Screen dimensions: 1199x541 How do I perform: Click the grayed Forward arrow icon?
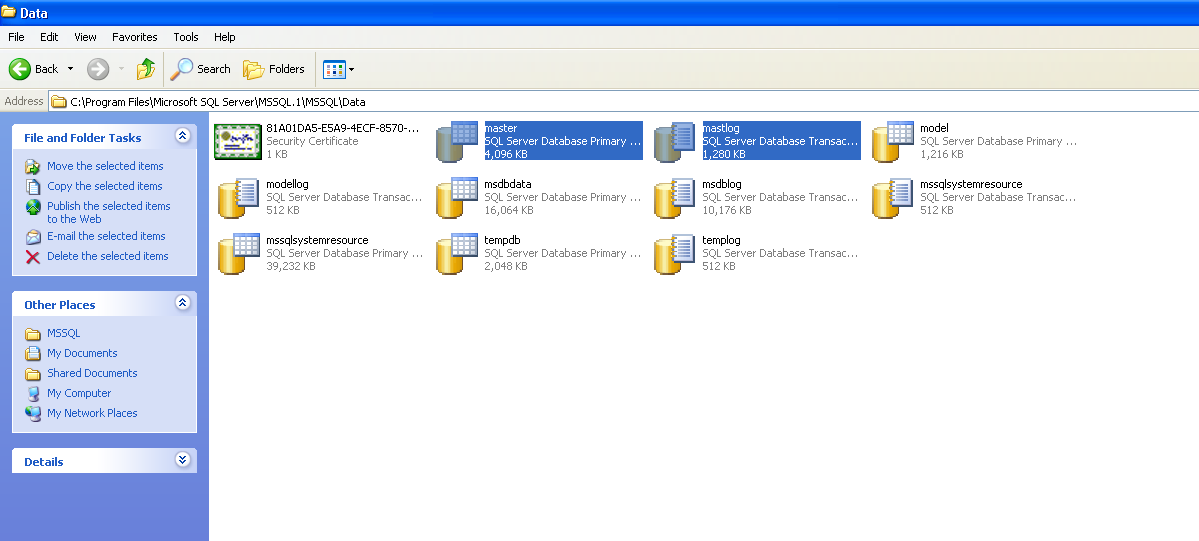click(98, 69)
